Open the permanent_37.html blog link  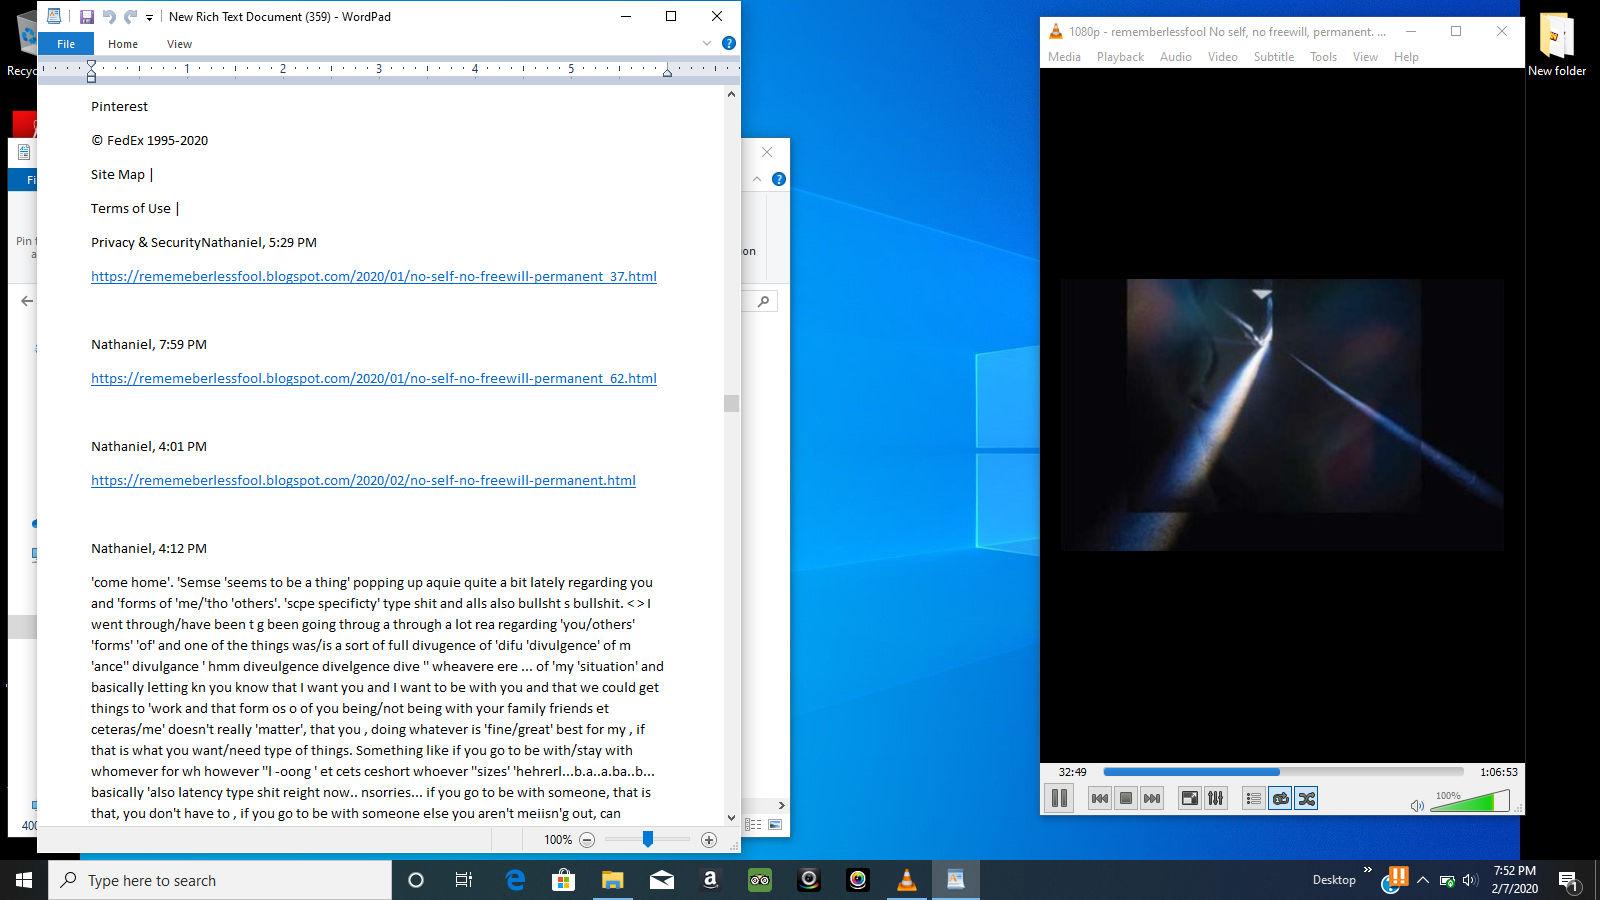click(x=374, y=276)
